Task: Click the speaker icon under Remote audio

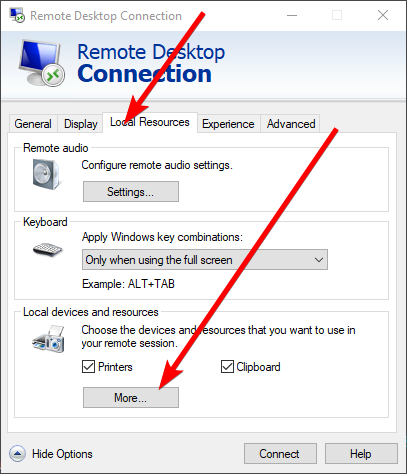Action: tap(46, 174)
